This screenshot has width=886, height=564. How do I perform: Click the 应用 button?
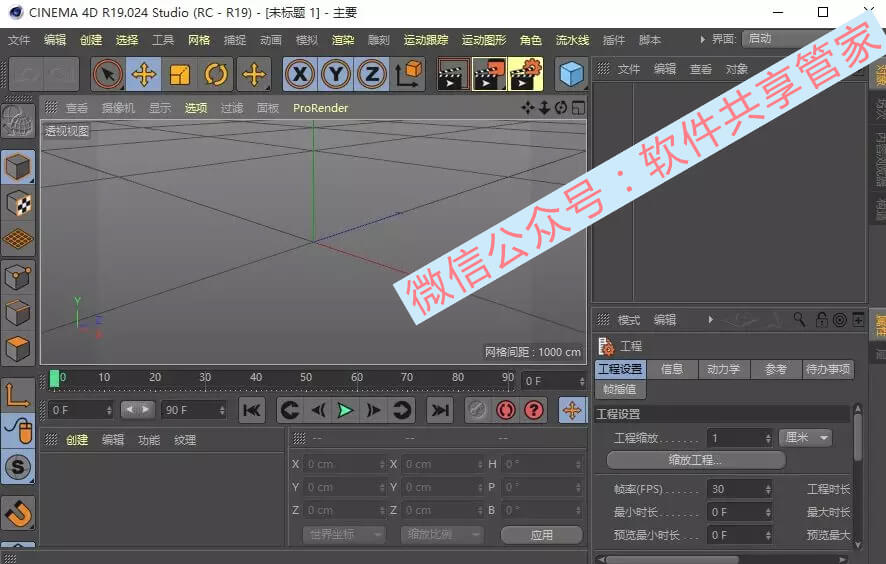coord(541,535)
